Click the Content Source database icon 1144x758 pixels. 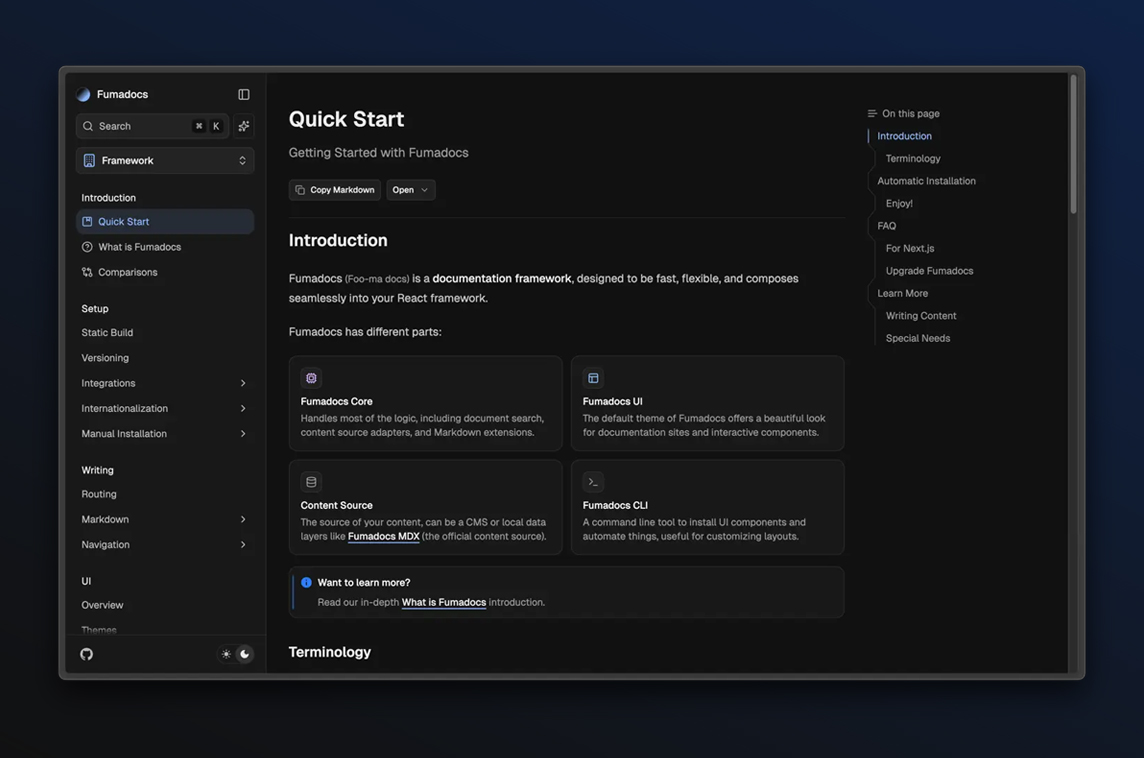pos(311,482)
